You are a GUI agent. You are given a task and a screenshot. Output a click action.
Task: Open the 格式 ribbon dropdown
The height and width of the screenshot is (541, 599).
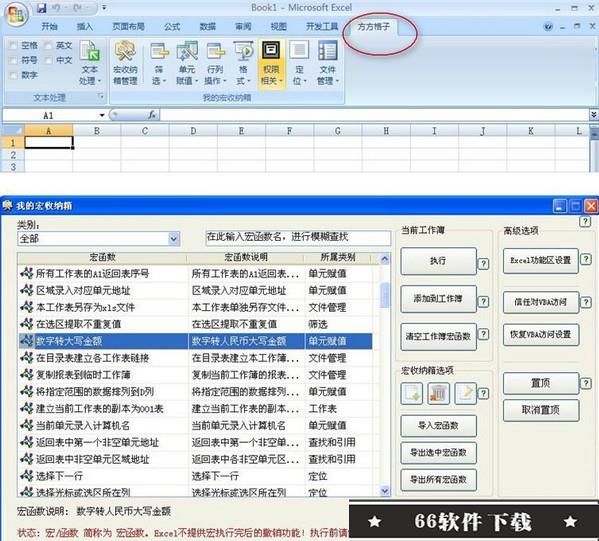tap(243, 63)
